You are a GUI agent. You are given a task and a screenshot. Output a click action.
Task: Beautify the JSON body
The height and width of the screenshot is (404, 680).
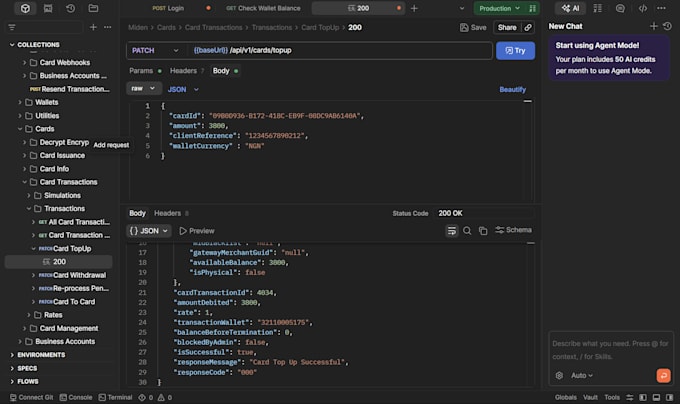tap(512, 89)
